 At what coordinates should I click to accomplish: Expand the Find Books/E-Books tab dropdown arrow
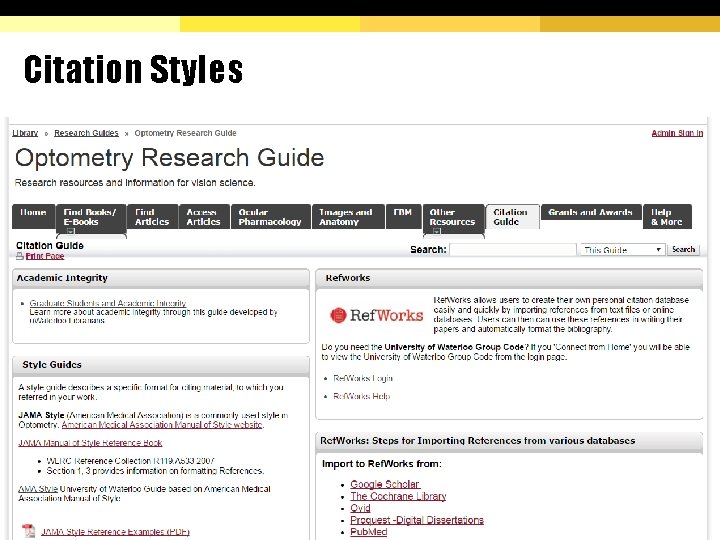(70, 231)
